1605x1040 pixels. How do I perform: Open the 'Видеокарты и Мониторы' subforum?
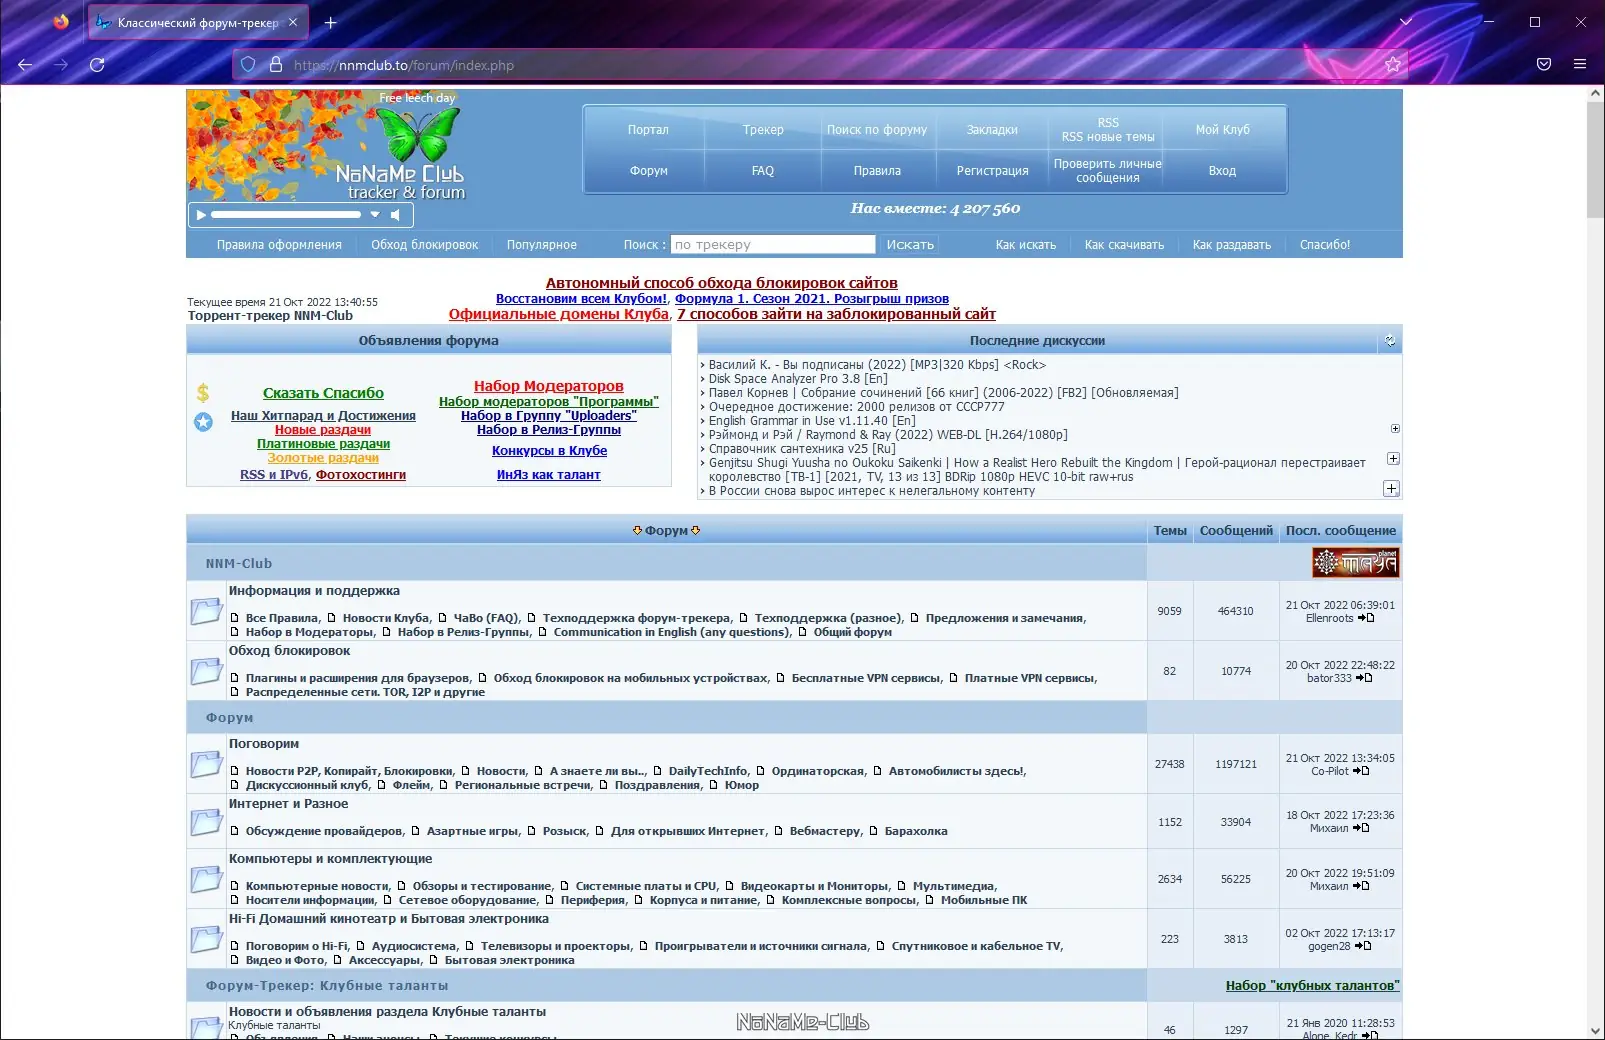click(814, 886)
